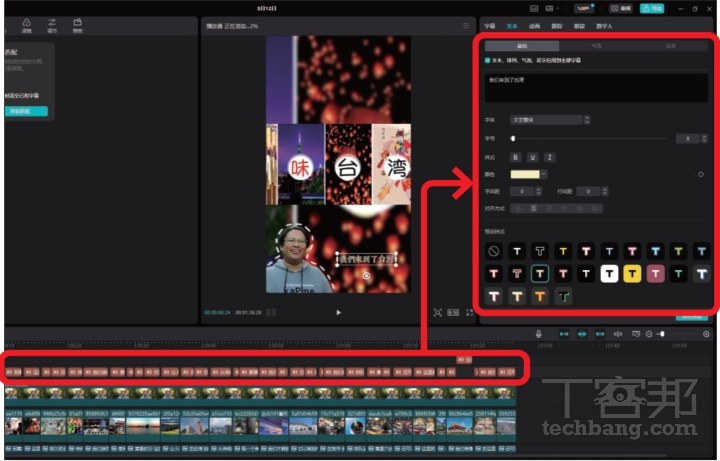
Task: Choose the yellow T preset on black
Action: (563, 251)
